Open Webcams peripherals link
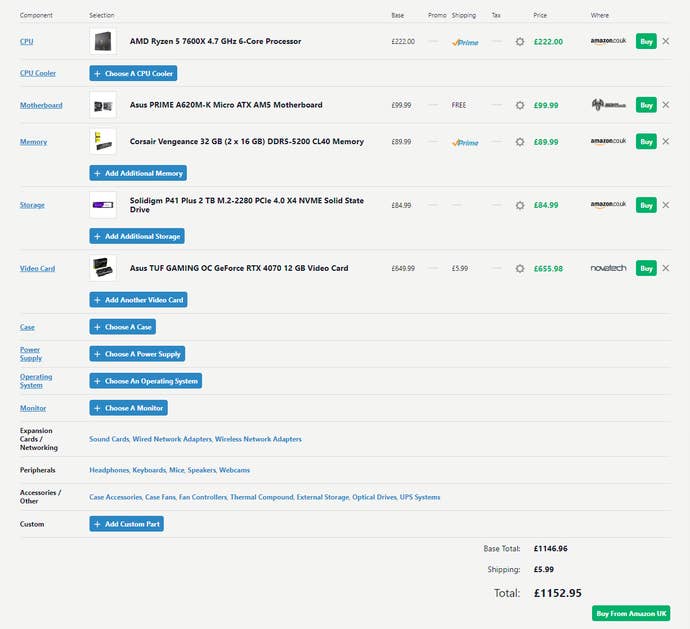The width and height of the screenshot is (690, 629). point(234,470)
